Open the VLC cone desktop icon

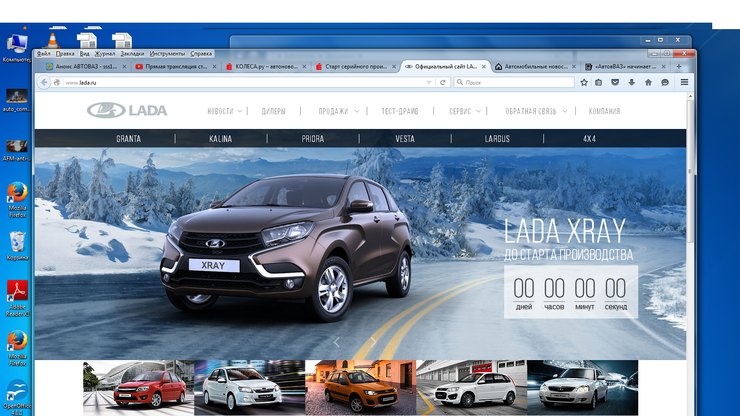[52, 41]
